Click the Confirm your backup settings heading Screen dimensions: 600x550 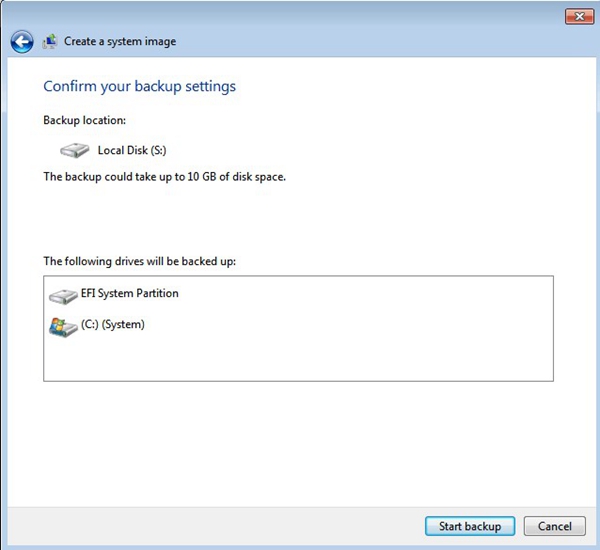140,86
